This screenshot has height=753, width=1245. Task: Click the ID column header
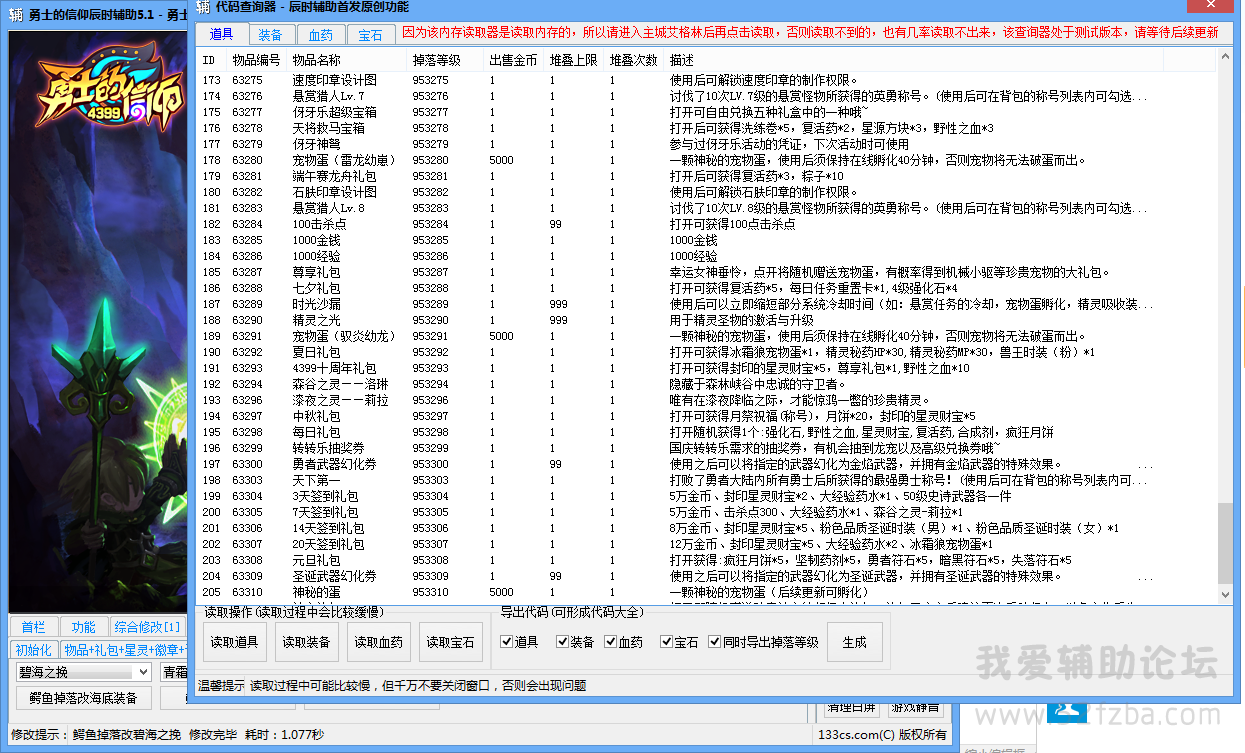[x=212, y=60]
